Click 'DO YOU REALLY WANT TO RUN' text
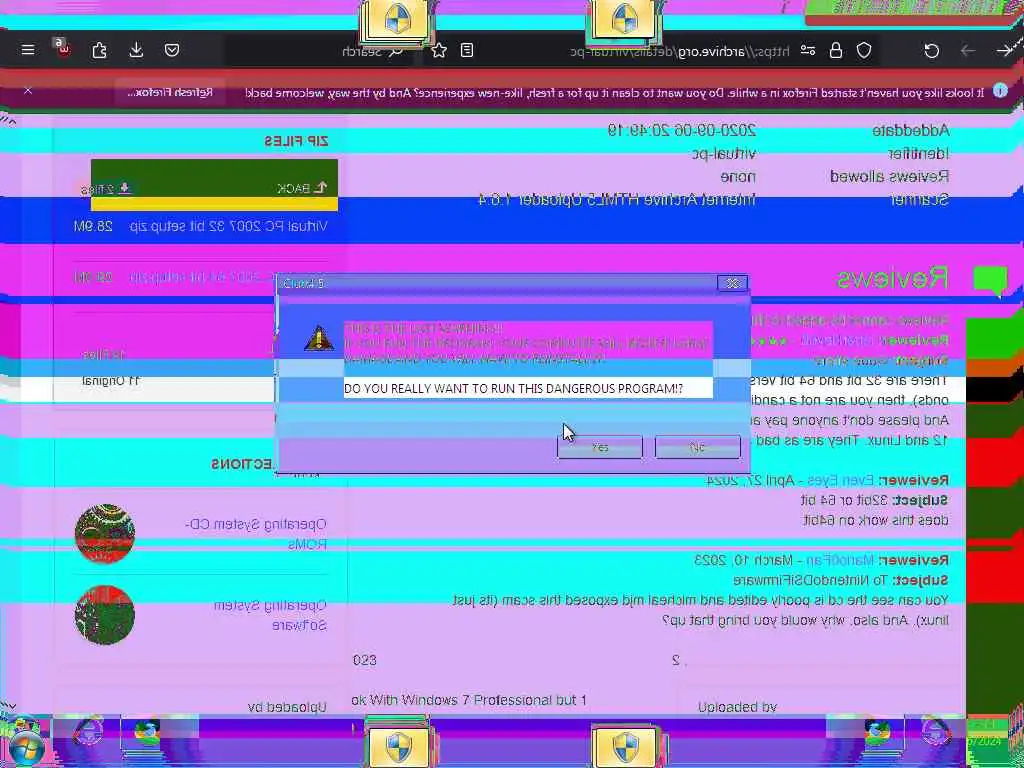The image size is (1024, 768). 513,389
